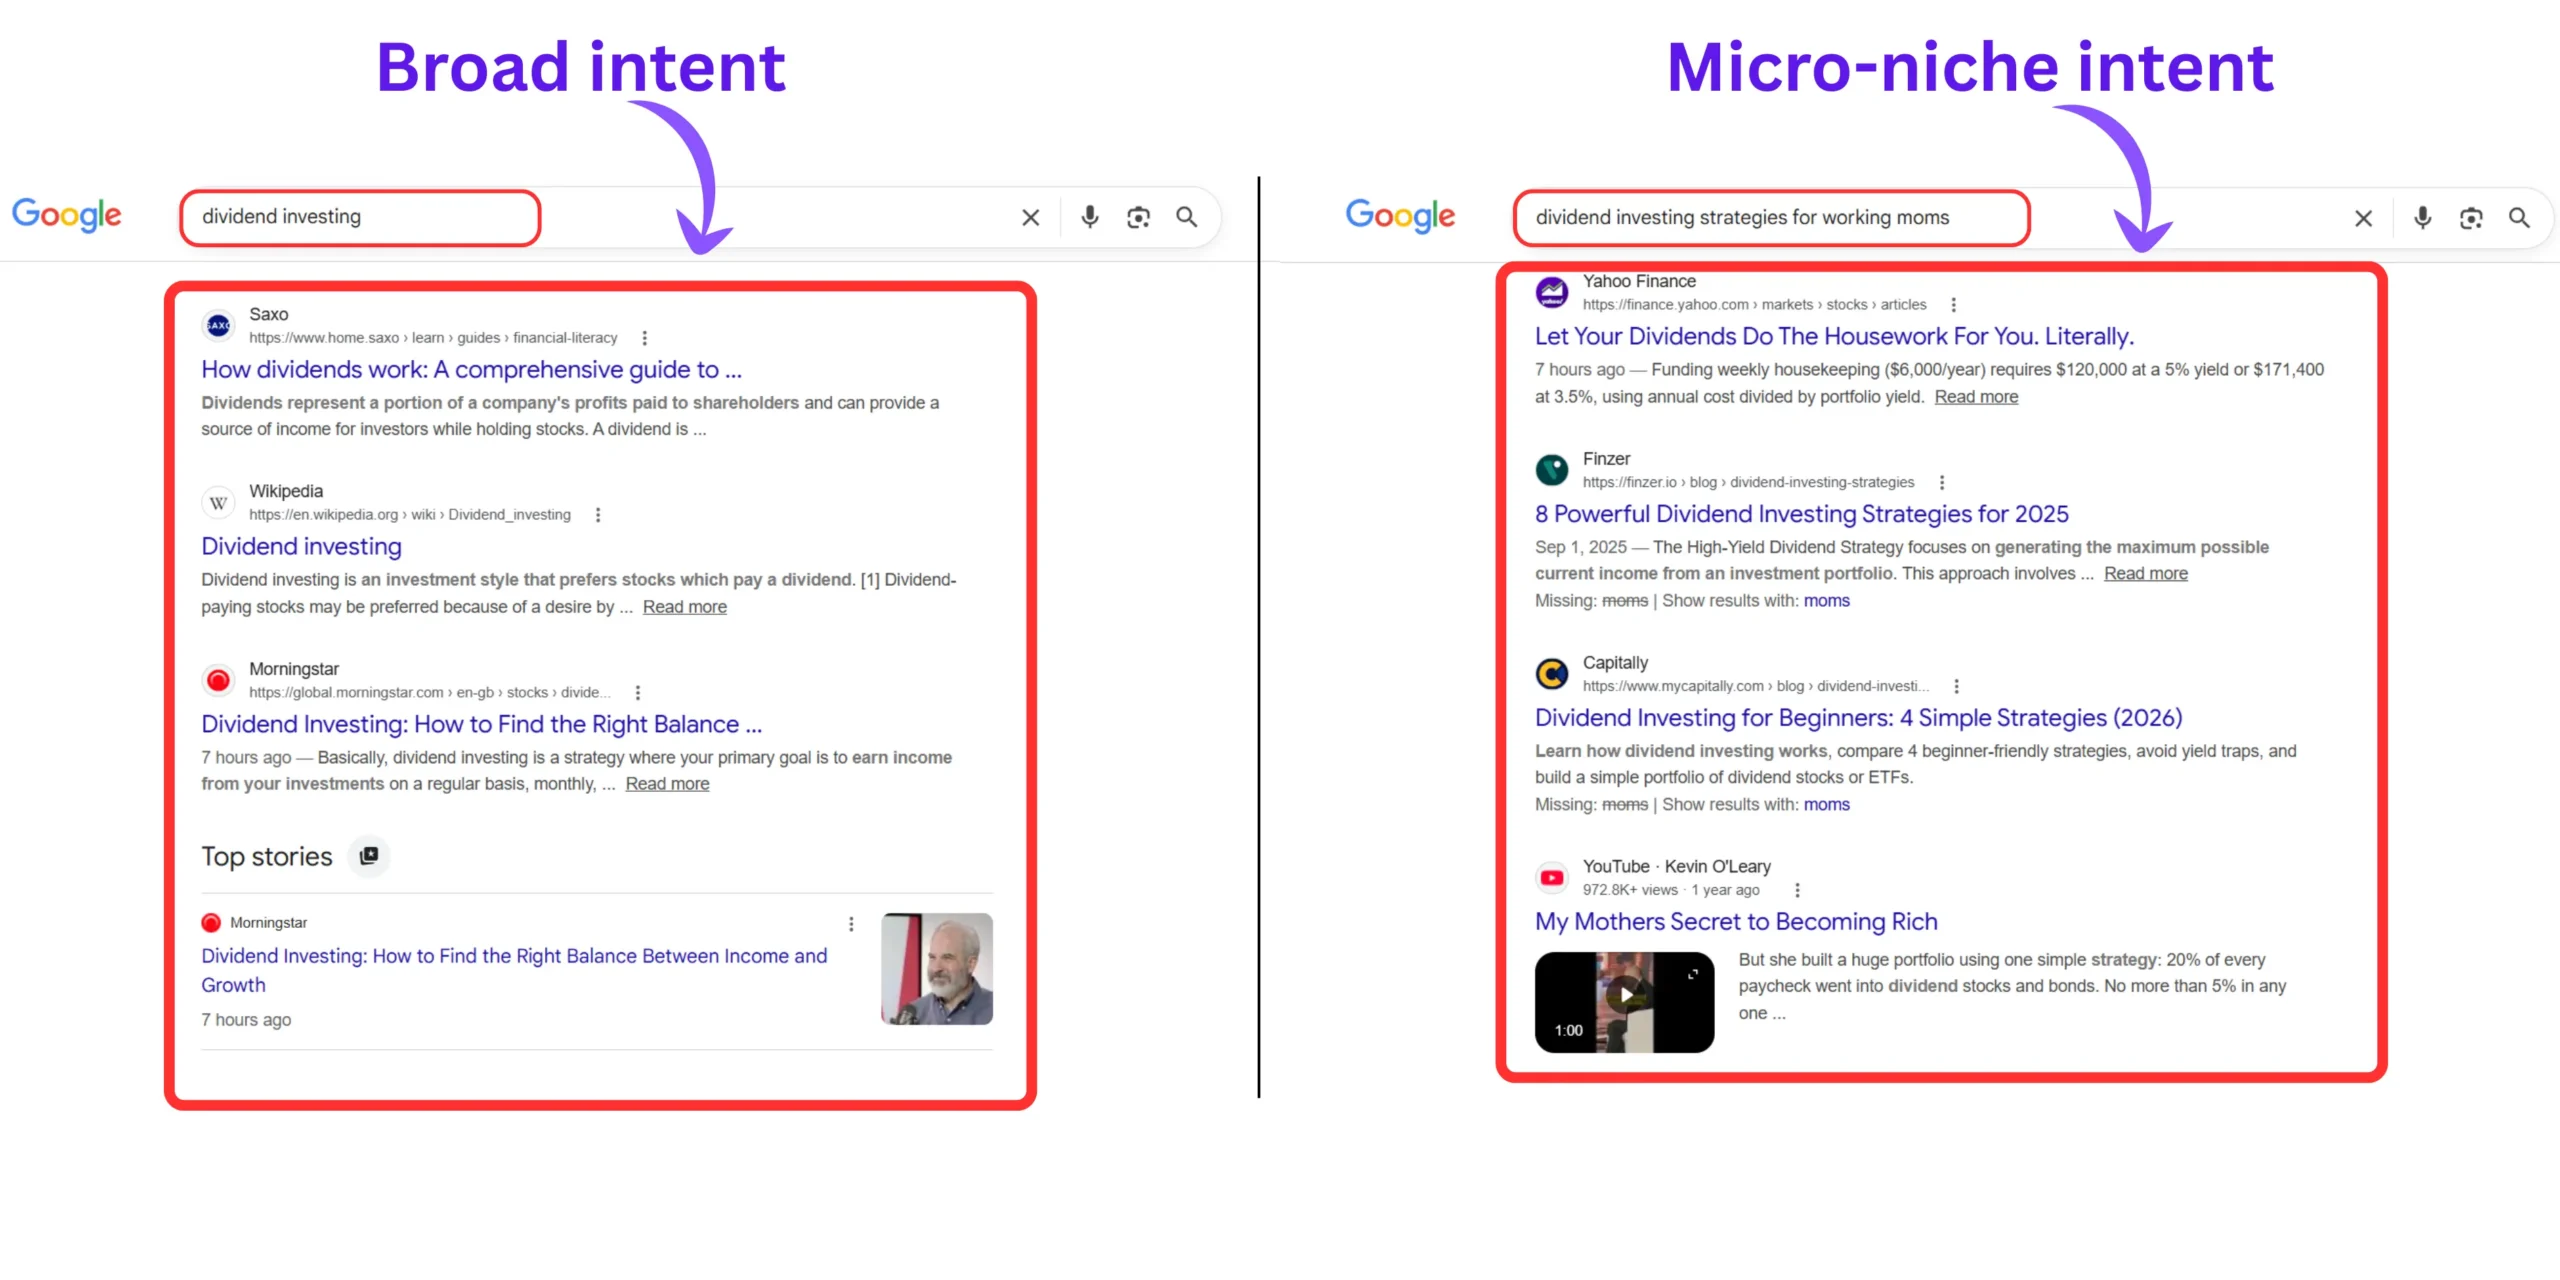Open the Capitally result options menu

(x=1956, y=686)
